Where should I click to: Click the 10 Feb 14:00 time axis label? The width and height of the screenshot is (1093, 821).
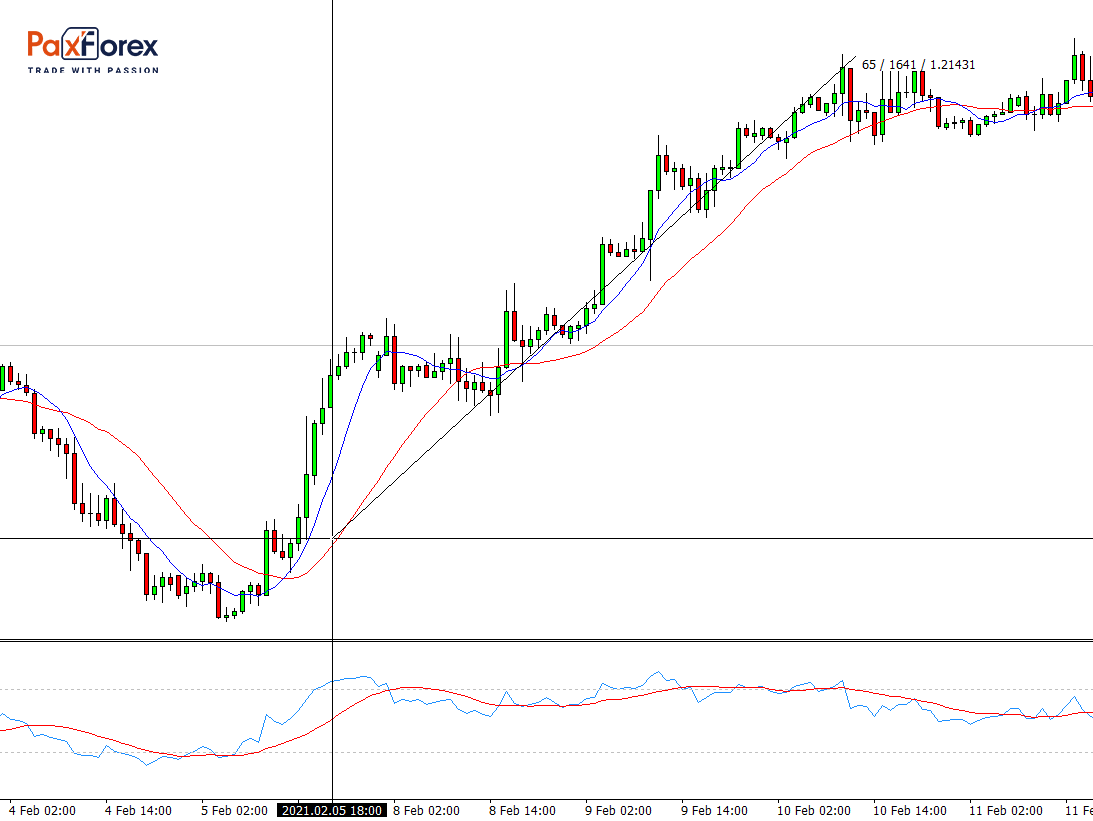[x=910, y=811]
